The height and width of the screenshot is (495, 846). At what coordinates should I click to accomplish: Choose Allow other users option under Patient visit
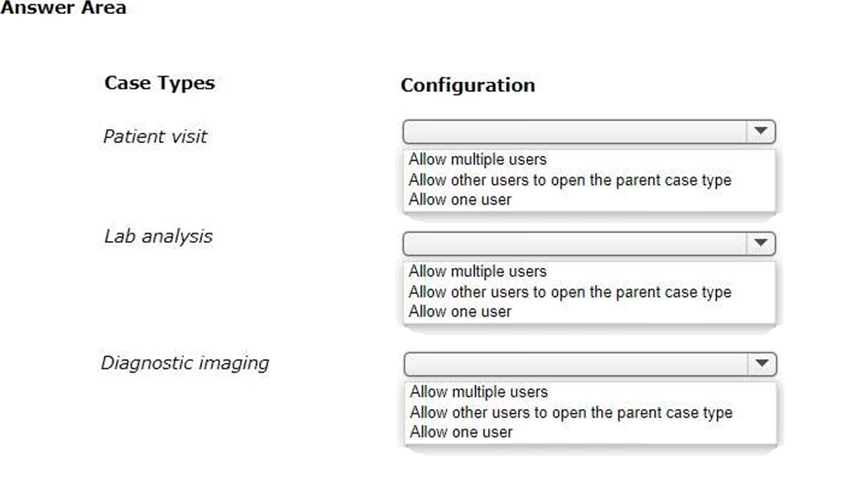(570, 180)
